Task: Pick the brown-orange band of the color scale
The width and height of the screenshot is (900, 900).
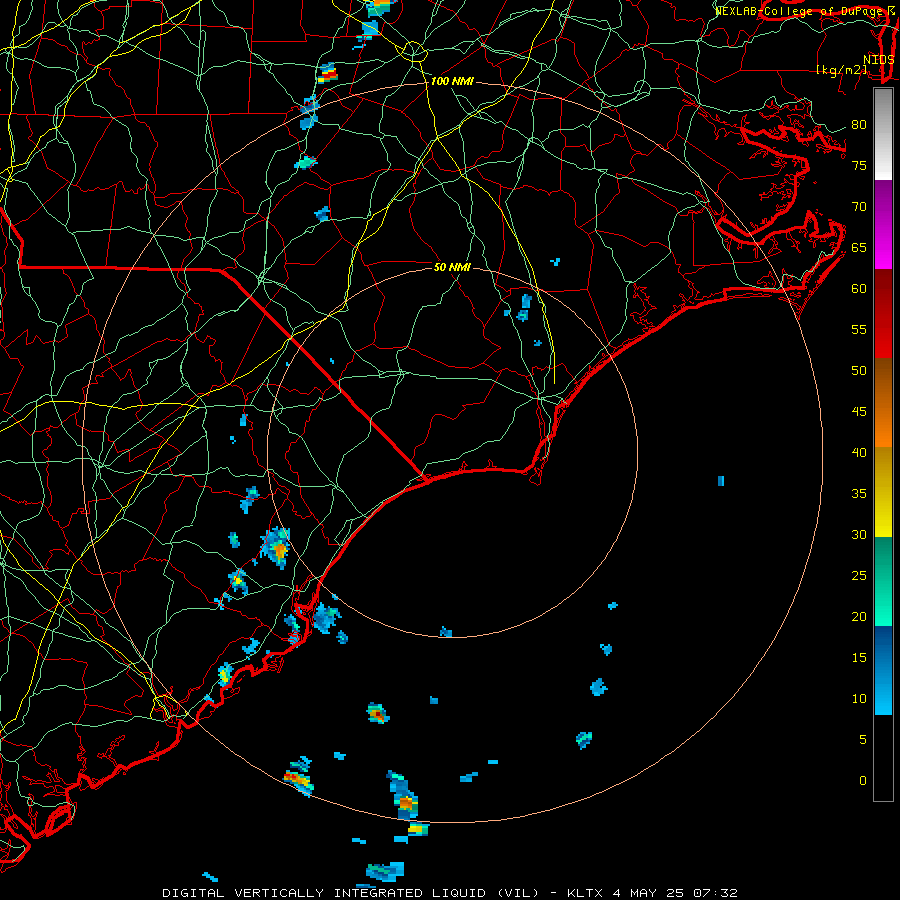Action: tap(883, 402)
